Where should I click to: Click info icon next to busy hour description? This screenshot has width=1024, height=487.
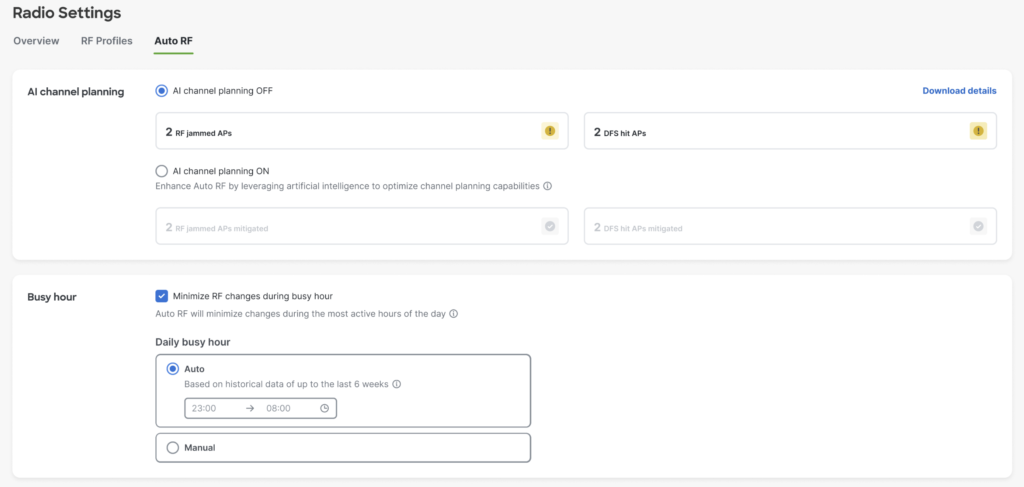coord(453,314)
